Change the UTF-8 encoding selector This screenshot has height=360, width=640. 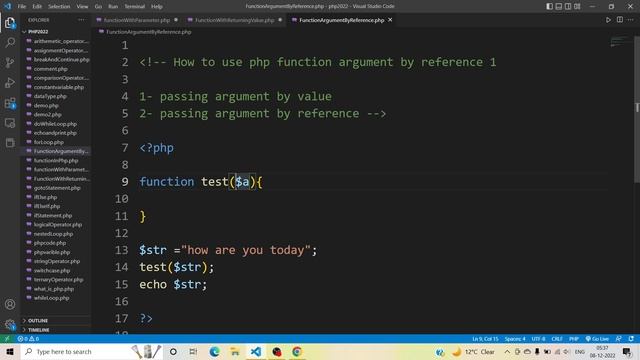(x=538, y=339)
